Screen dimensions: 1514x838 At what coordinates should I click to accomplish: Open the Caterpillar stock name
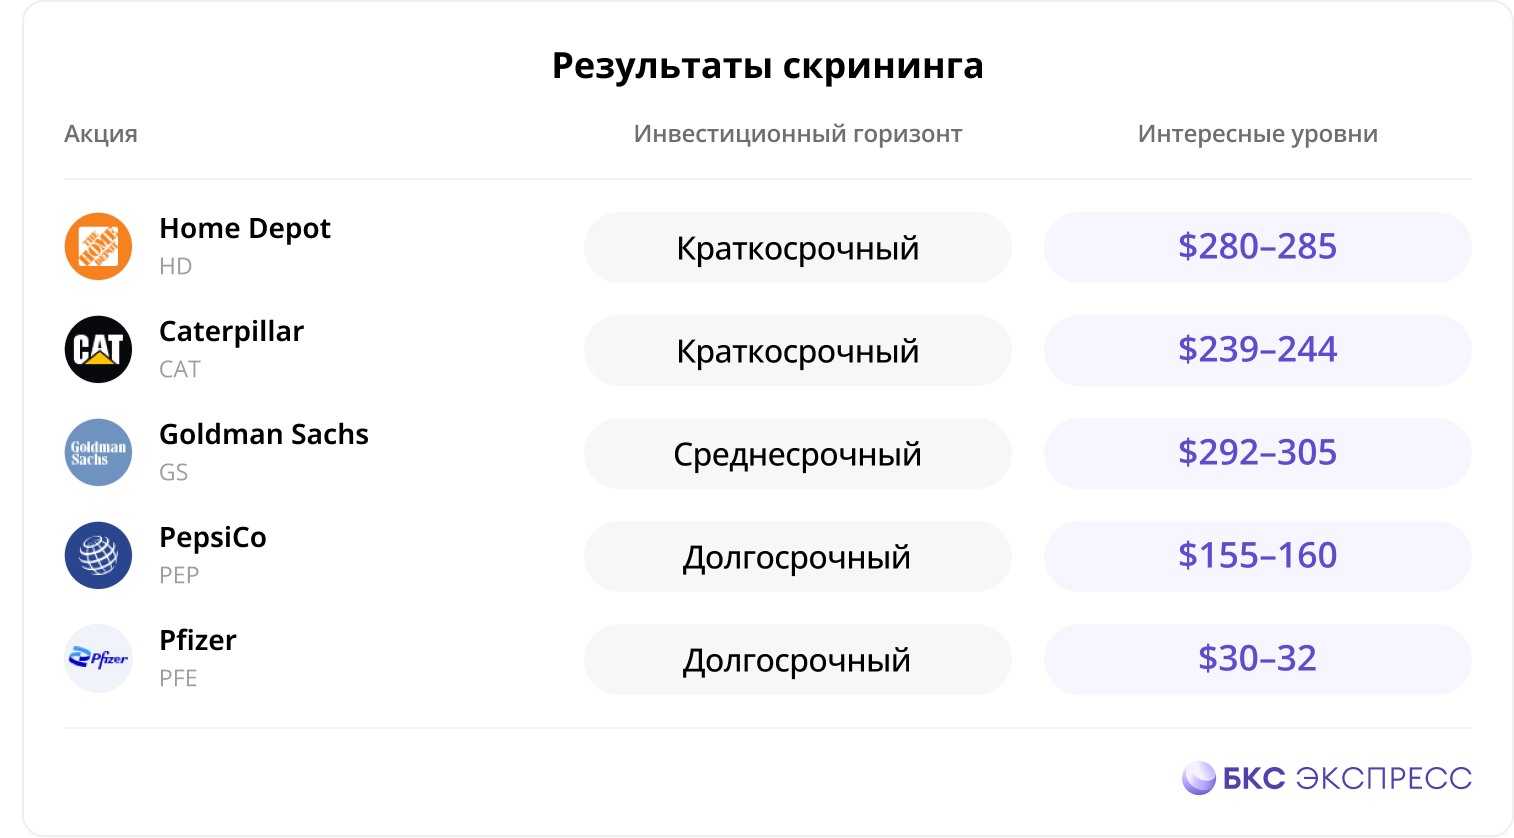click(x=231, y=332)
